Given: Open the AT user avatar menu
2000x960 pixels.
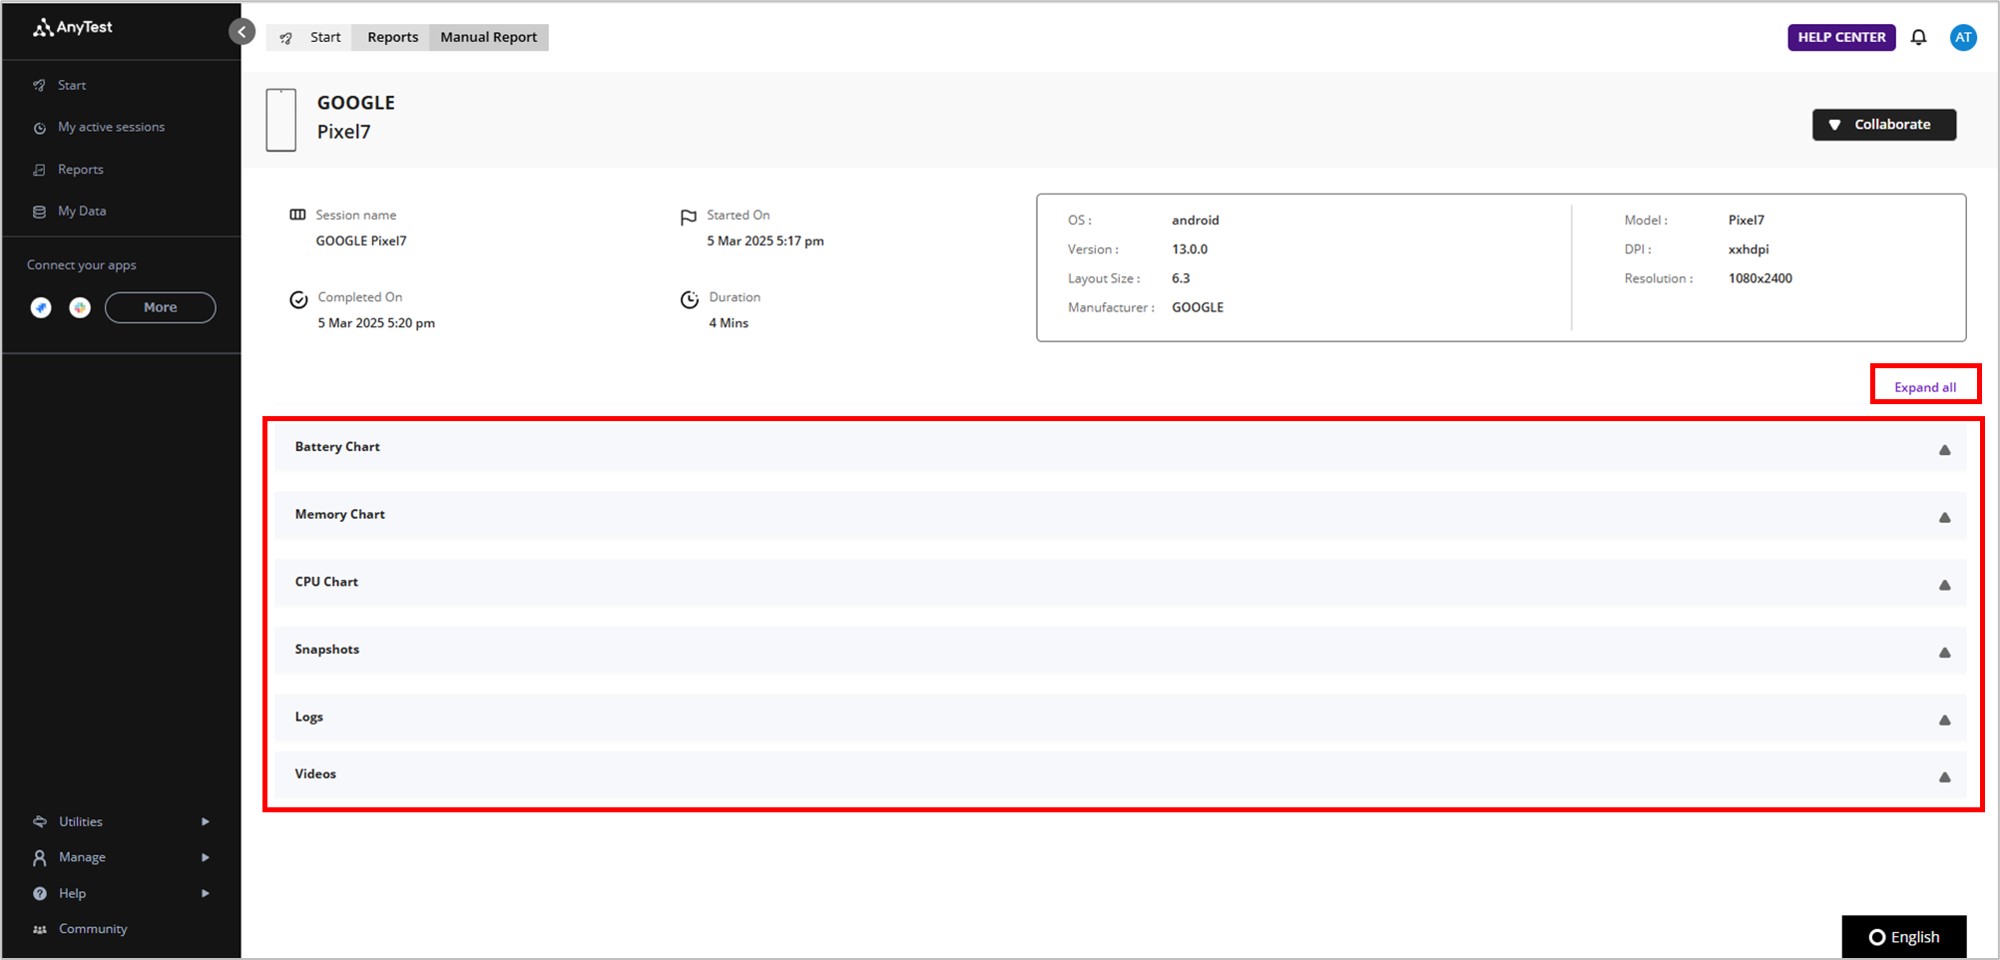Looking at the screenshot, I should [x=1963, y=37].
